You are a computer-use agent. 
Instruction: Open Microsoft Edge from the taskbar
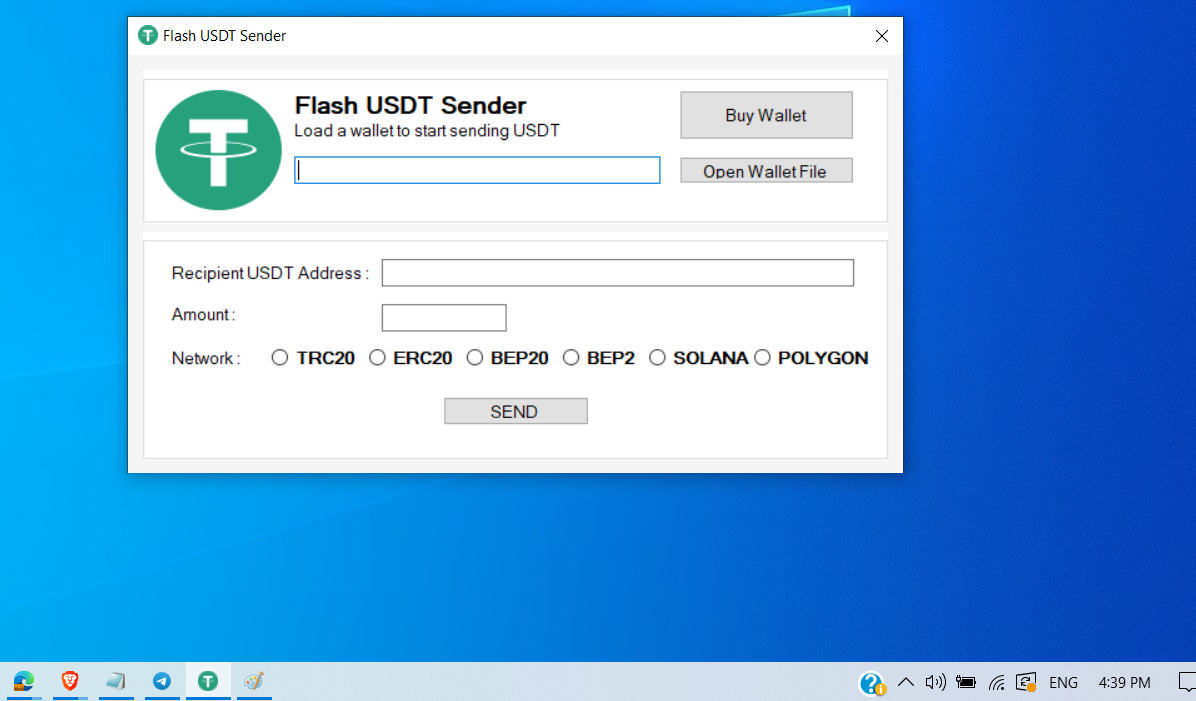click(24, 681)
